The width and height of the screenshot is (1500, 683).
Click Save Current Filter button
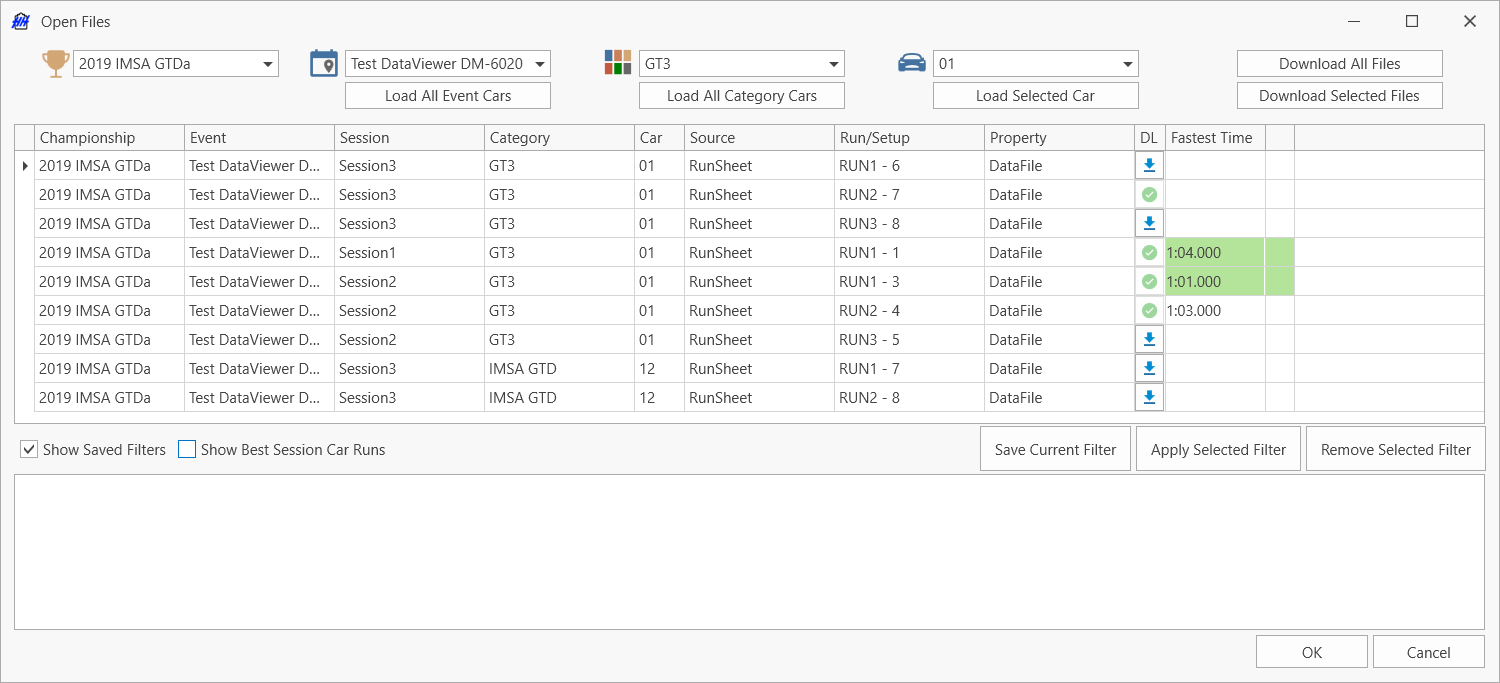[x=1055, y=450]
